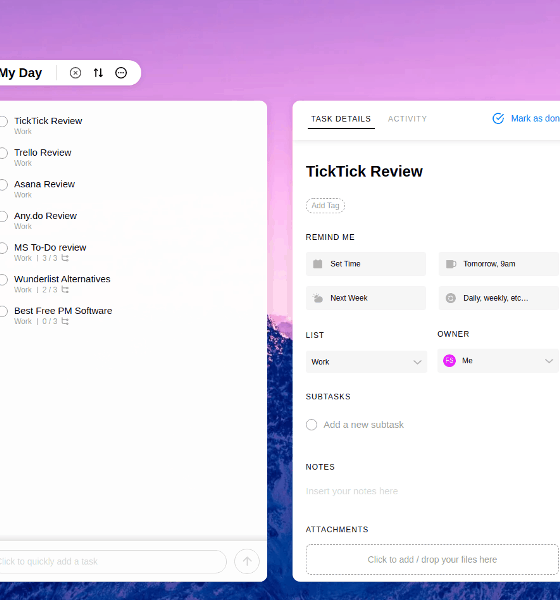
Task: Switch to the Activity tab
Action: (407, 119)
